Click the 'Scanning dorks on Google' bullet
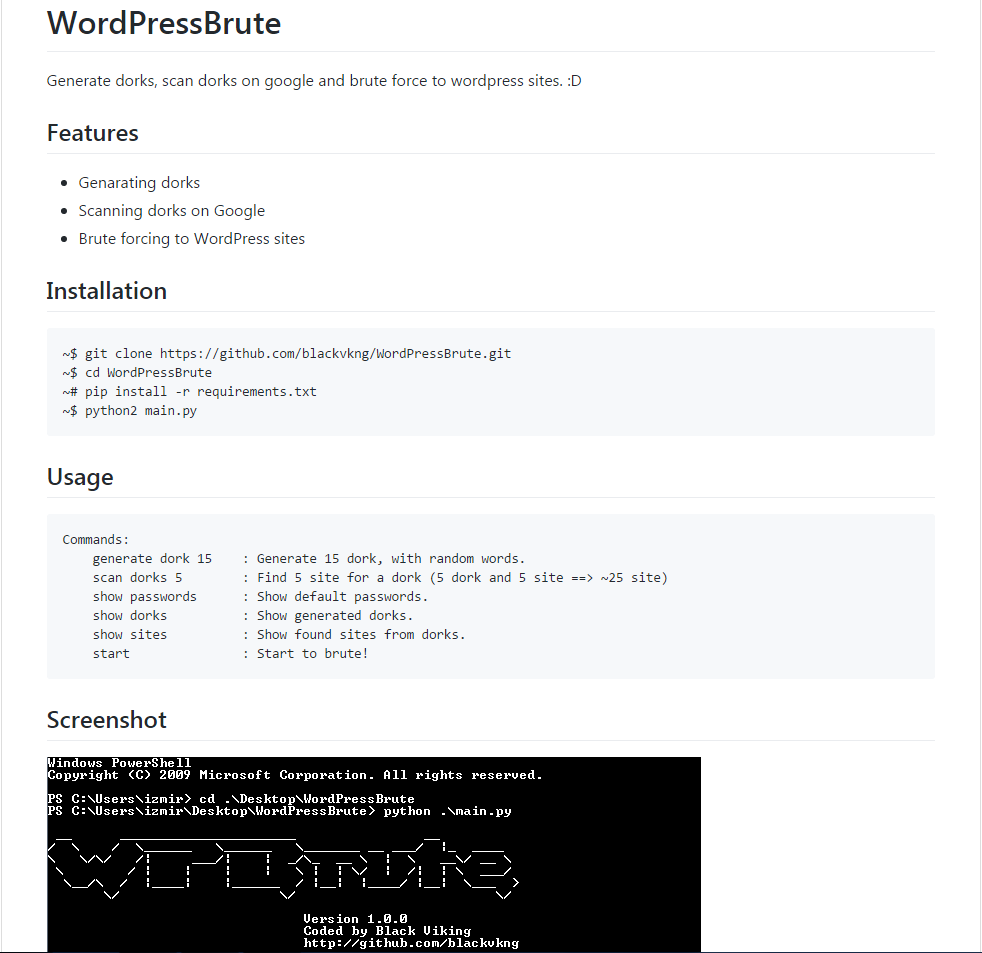982x953 pixels. pyautogui.click(x=172, y=211)
